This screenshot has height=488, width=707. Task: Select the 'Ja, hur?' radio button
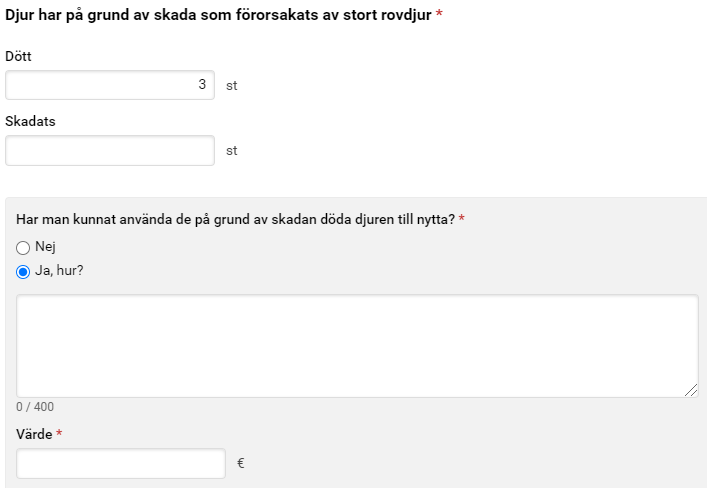23,271
